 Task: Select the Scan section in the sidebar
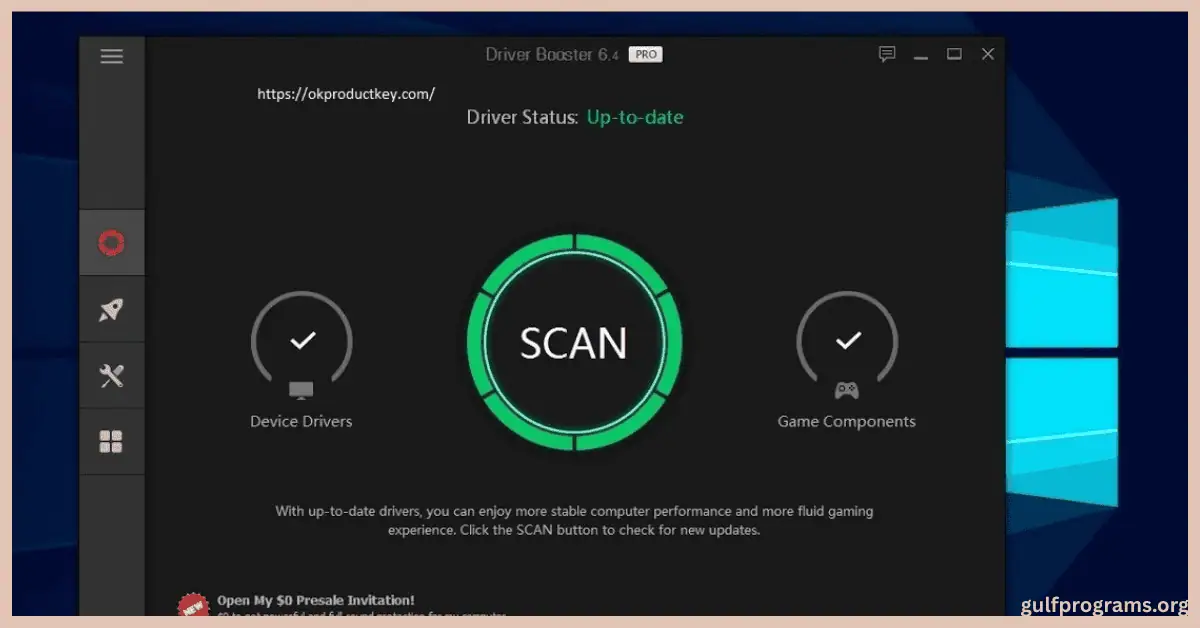[111, 241]
